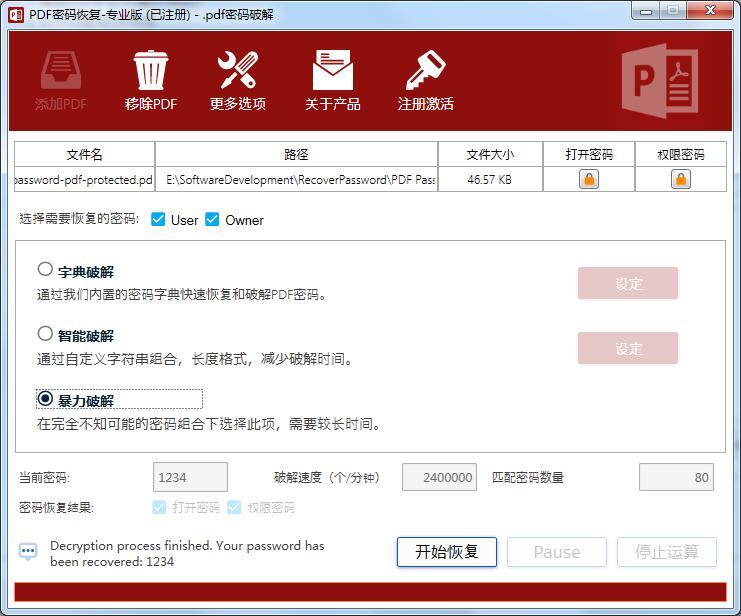Select the 智能破解 radio option
The width and height of the screenshot is (741, 616).
(45, 334)
